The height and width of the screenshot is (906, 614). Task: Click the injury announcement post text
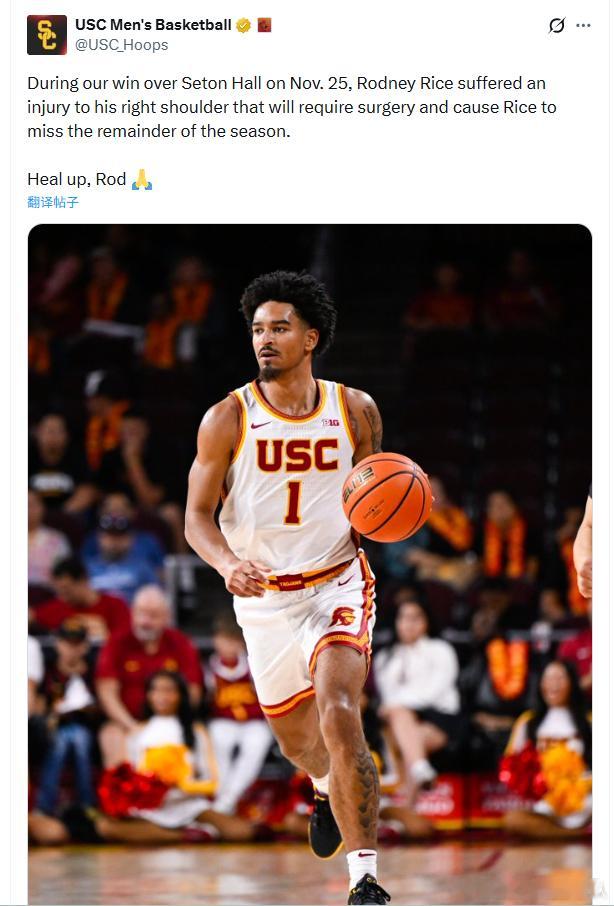point(292,107)
